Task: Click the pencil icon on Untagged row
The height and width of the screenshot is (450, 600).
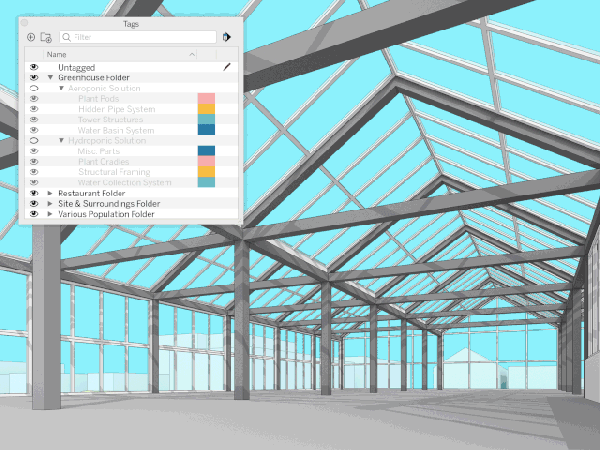Action: coord(227,66)
